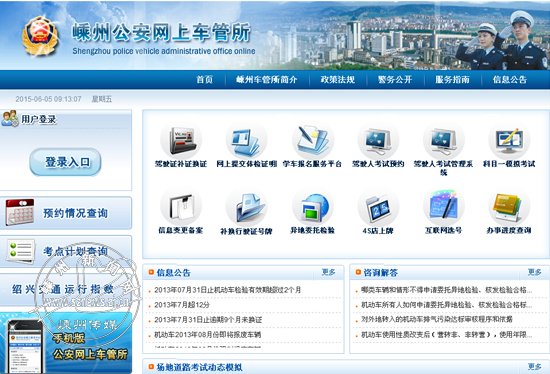The image size is (550, 374).
Task: Open the 驾驶证补证换证 icon
Action: [x=181, y=142]
